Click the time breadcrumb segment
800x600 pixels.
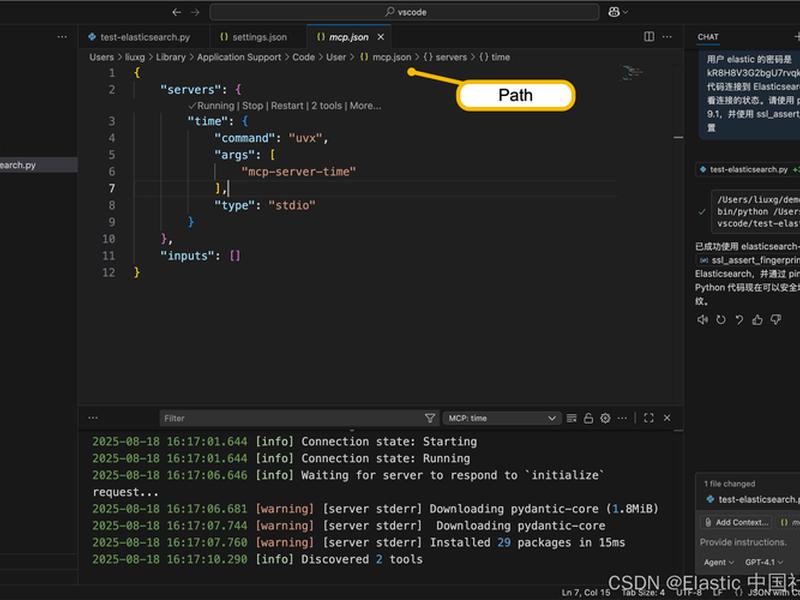click(494, 57)
